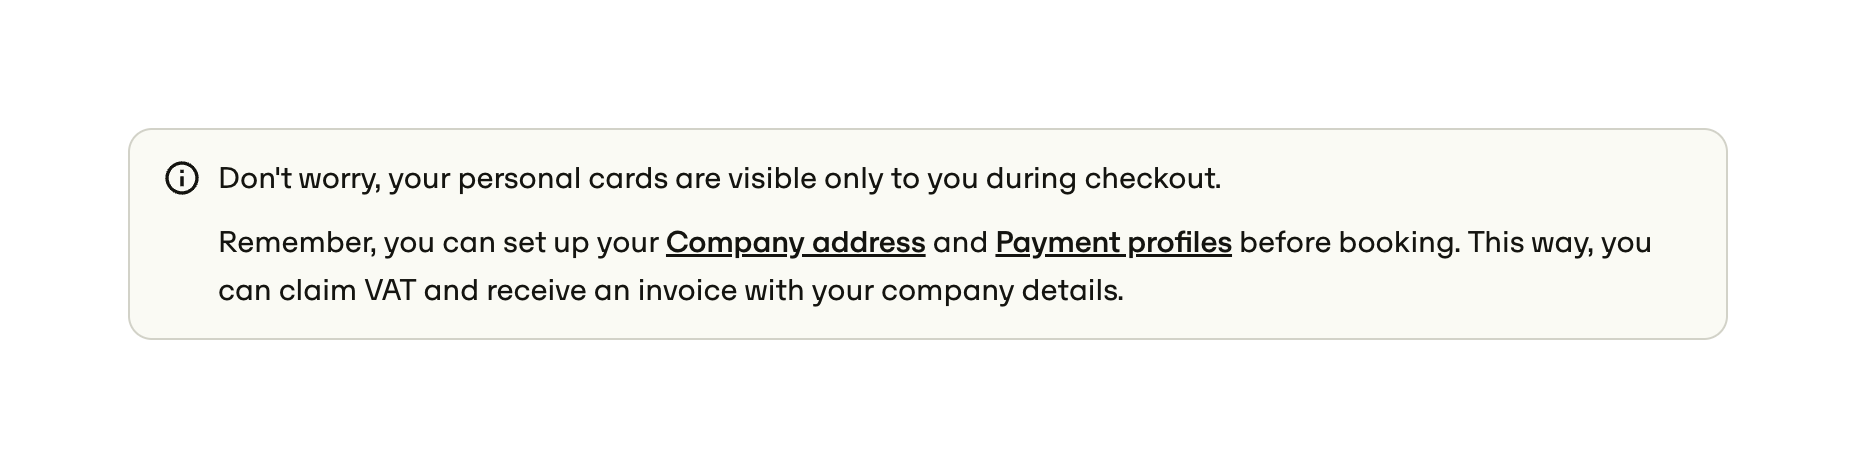Image resolution: width=1856 pixels, height=468 pixels.
Task: Open the Company address link
Action: point(795,243)
